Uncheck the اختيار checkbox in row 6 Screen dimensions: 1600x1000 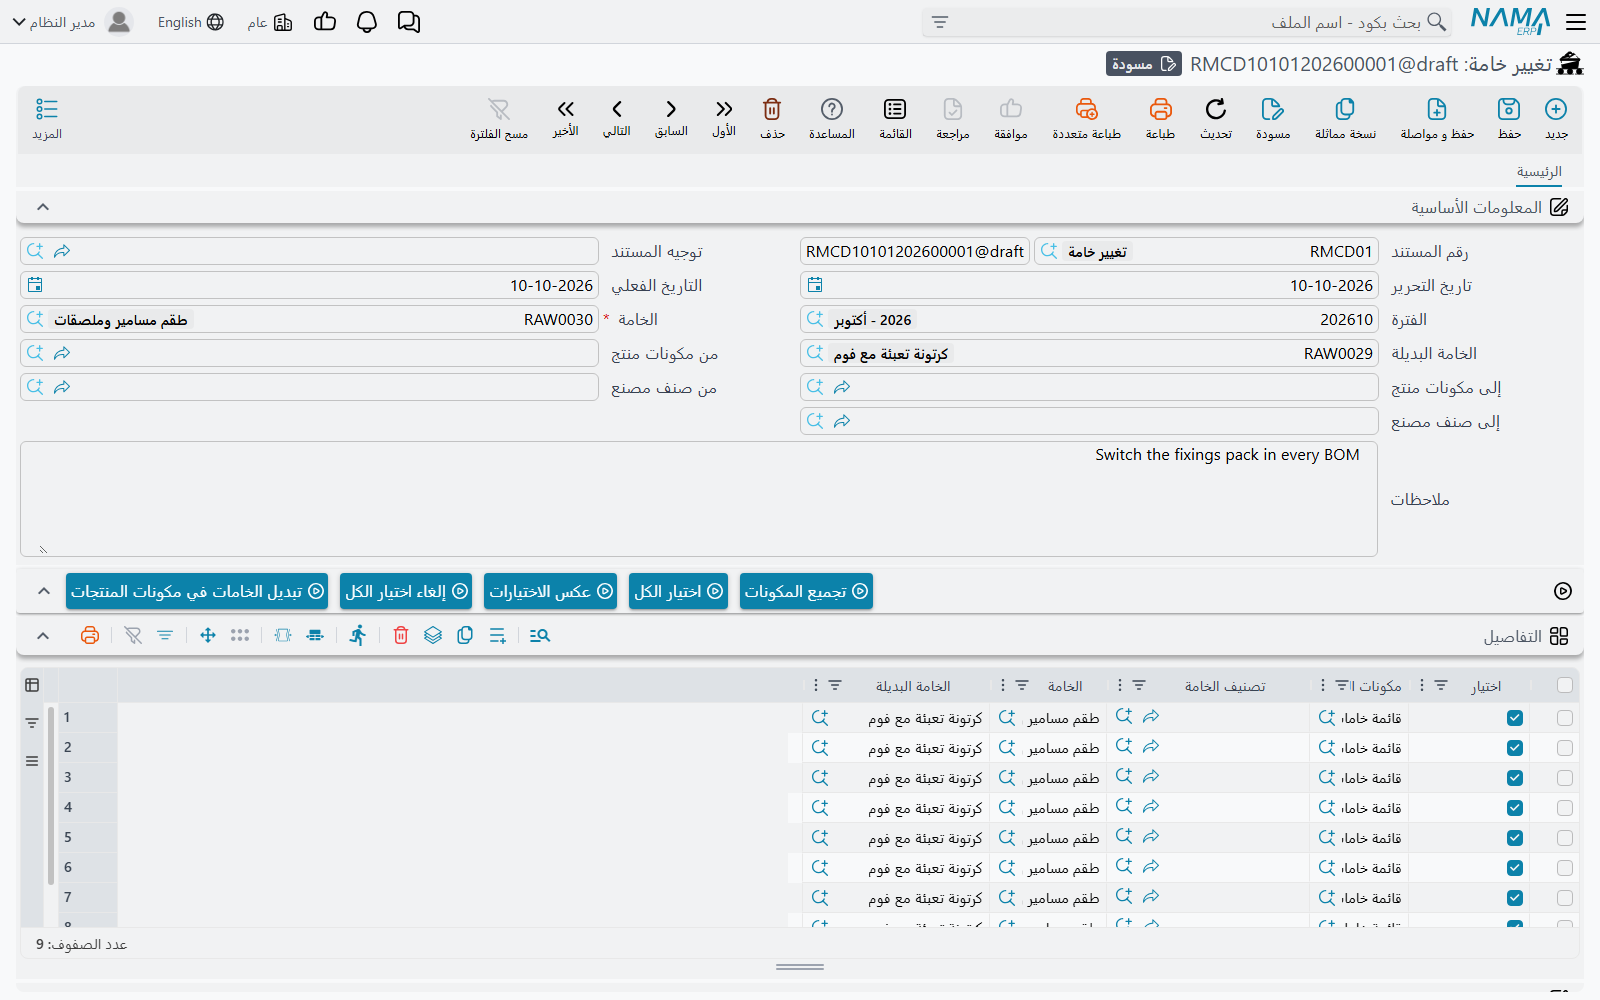click(1515, 868)
